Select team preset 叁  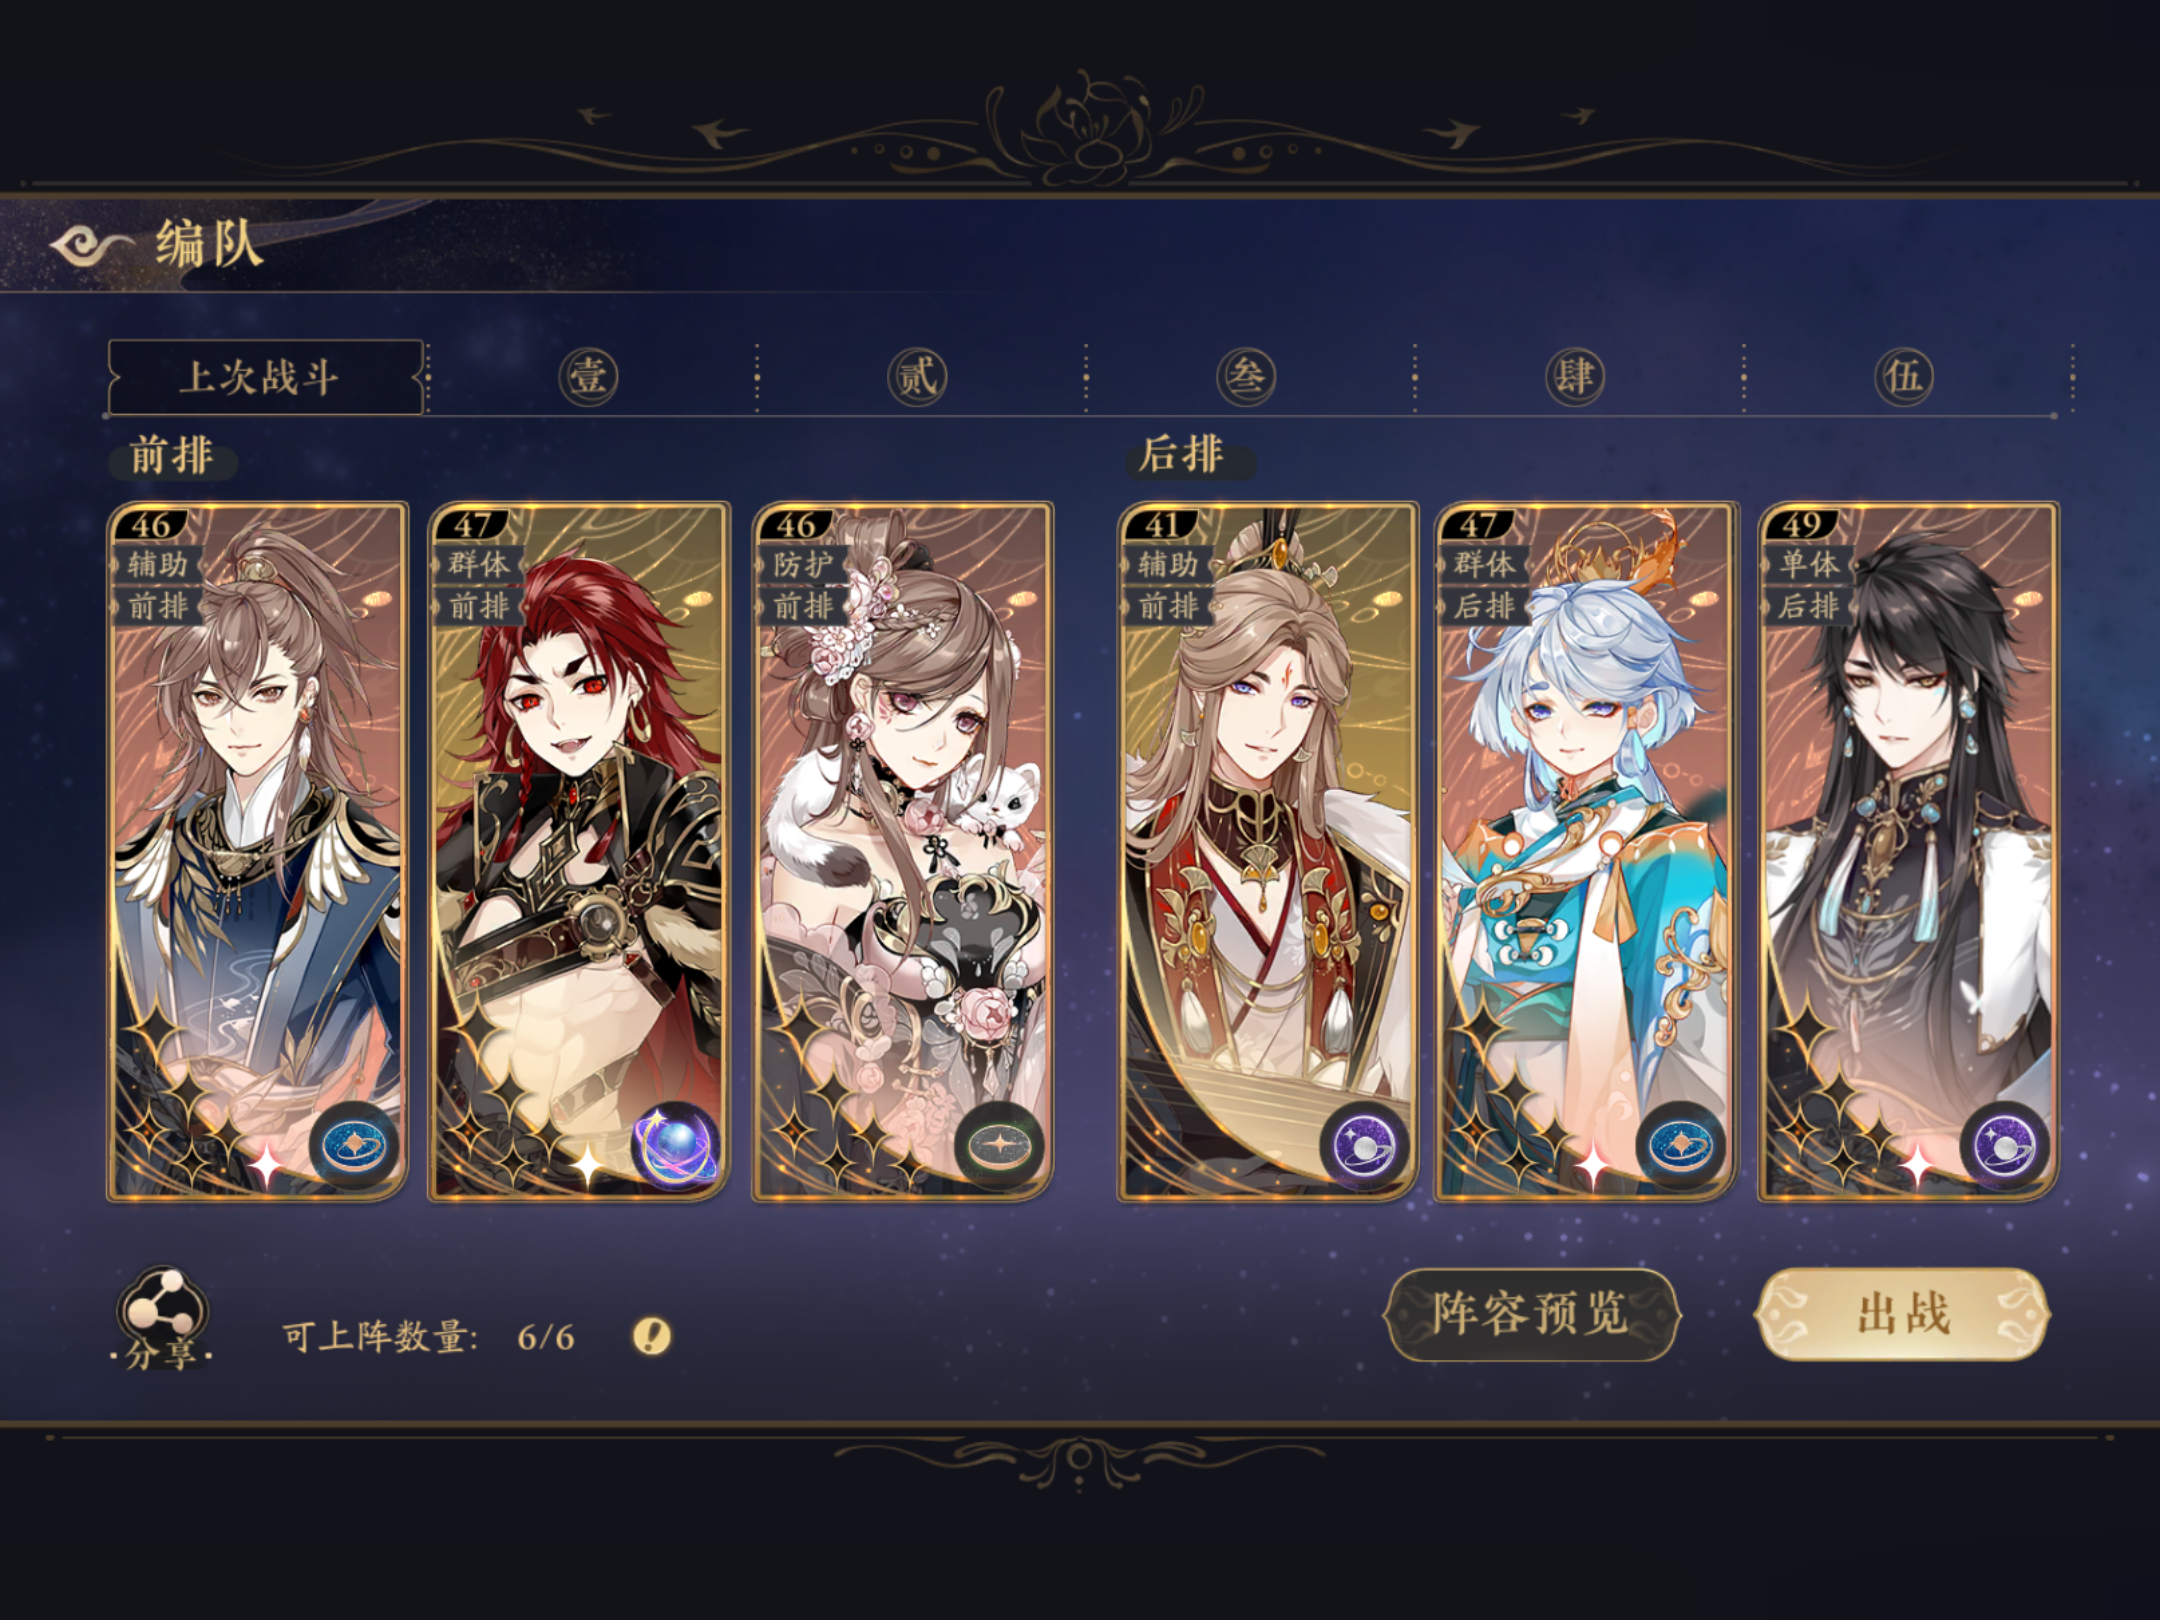coord(1246,377)
